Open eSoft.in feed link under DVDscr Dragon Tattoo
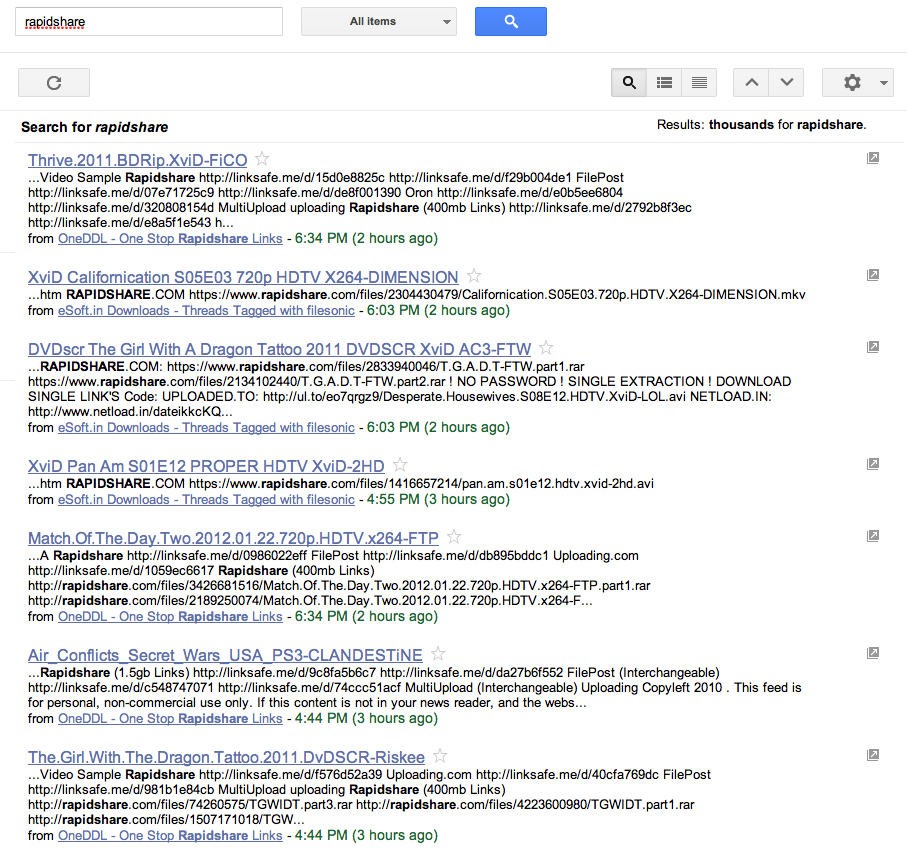Image resolution: width=907 pixels, height=852 pixels. tap(206, 427)
